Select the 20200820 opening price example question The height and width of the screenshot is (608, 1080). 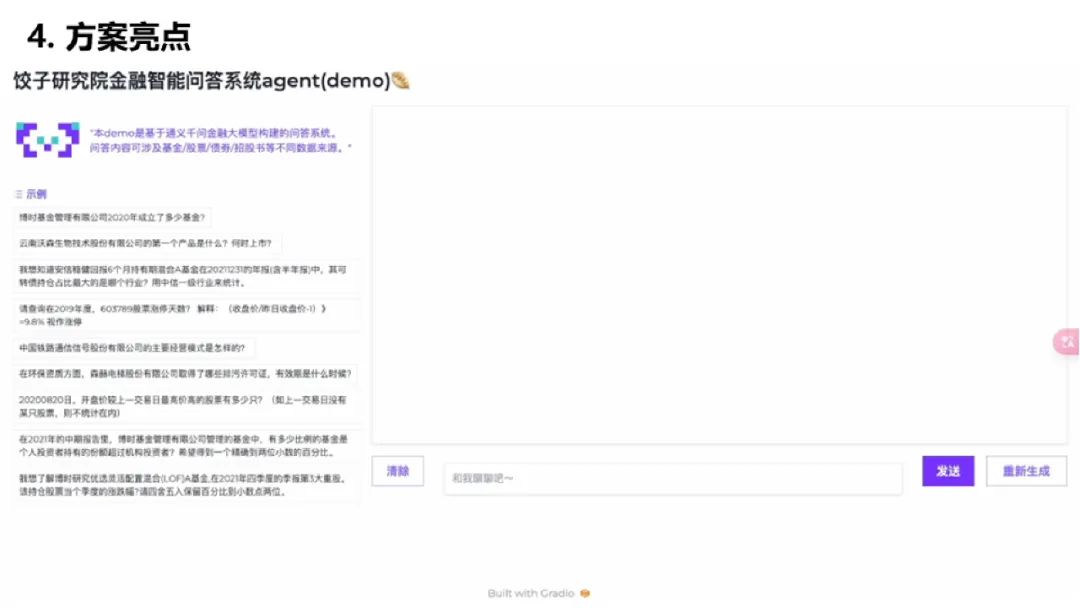coord(185,406)
